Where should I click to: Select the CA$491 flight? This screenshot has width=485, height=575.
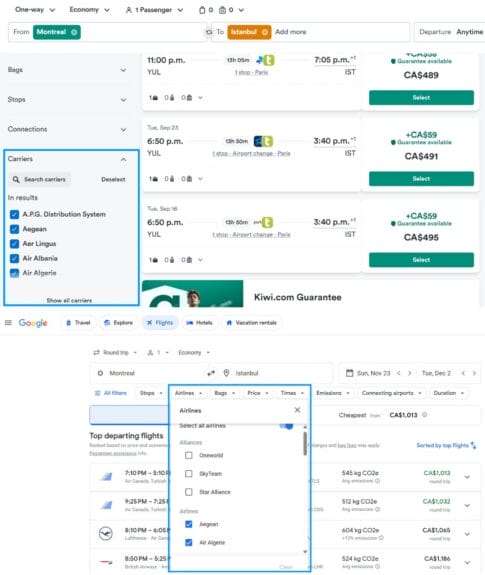point(421,179)
